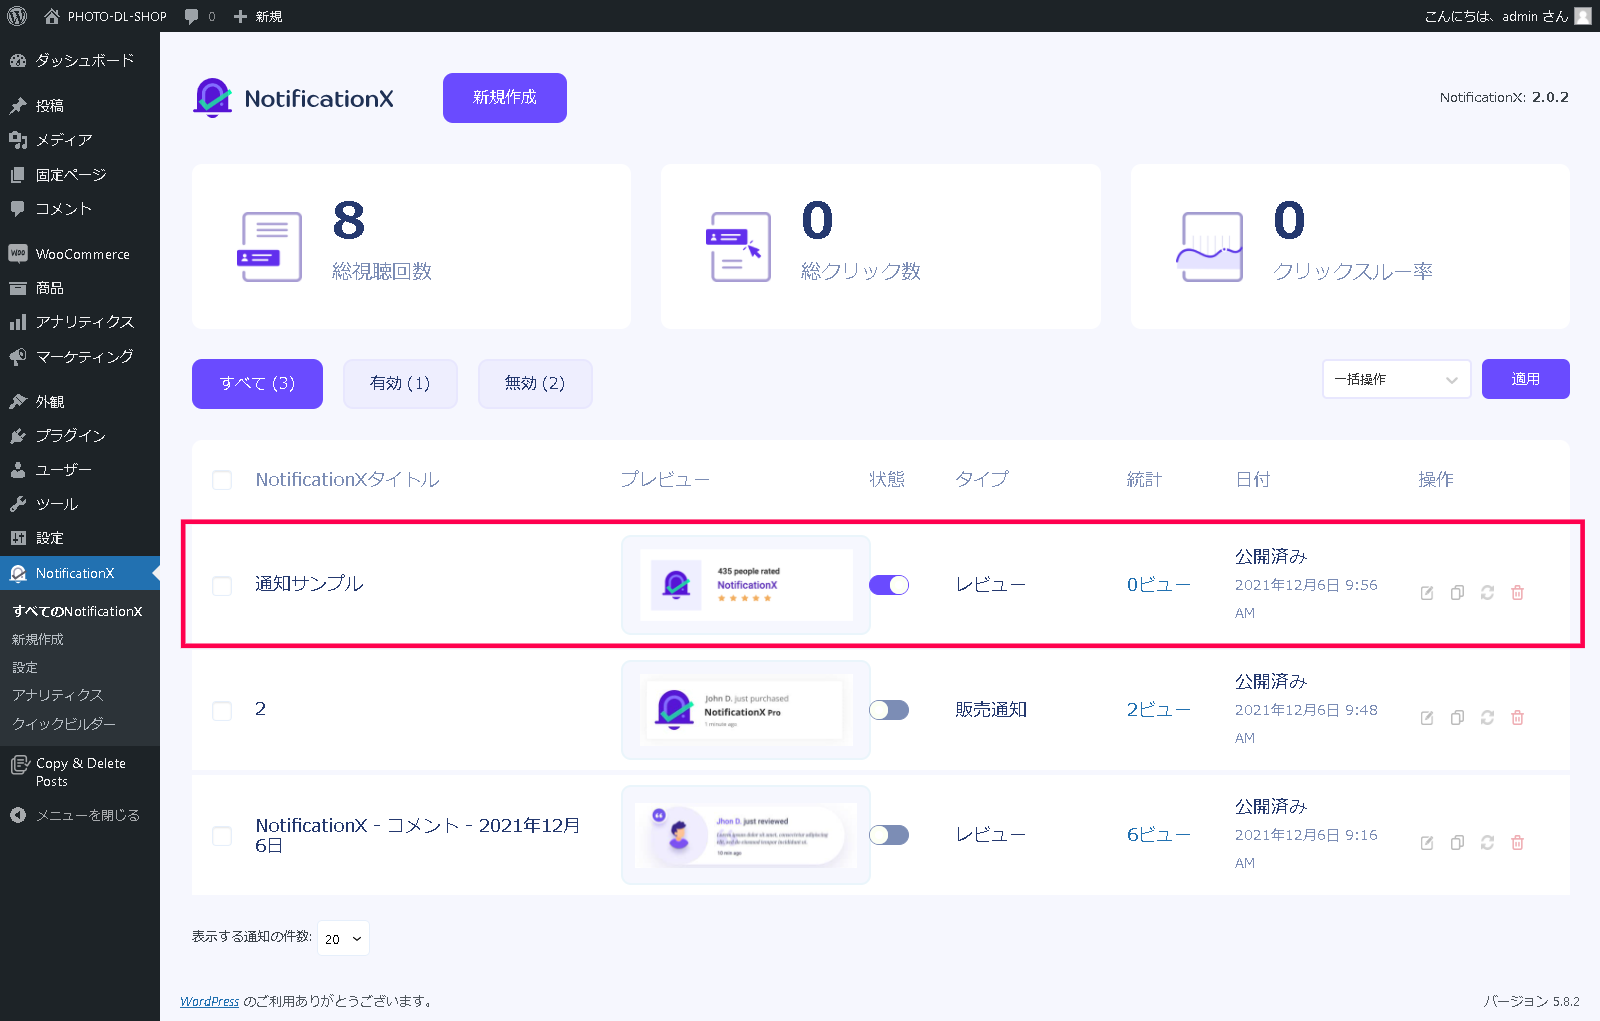Image resolution: width=1600 pixels, height=1021 pixels.
Task: Duplicate row 2 with copy icon
Action: (1457, 718)
